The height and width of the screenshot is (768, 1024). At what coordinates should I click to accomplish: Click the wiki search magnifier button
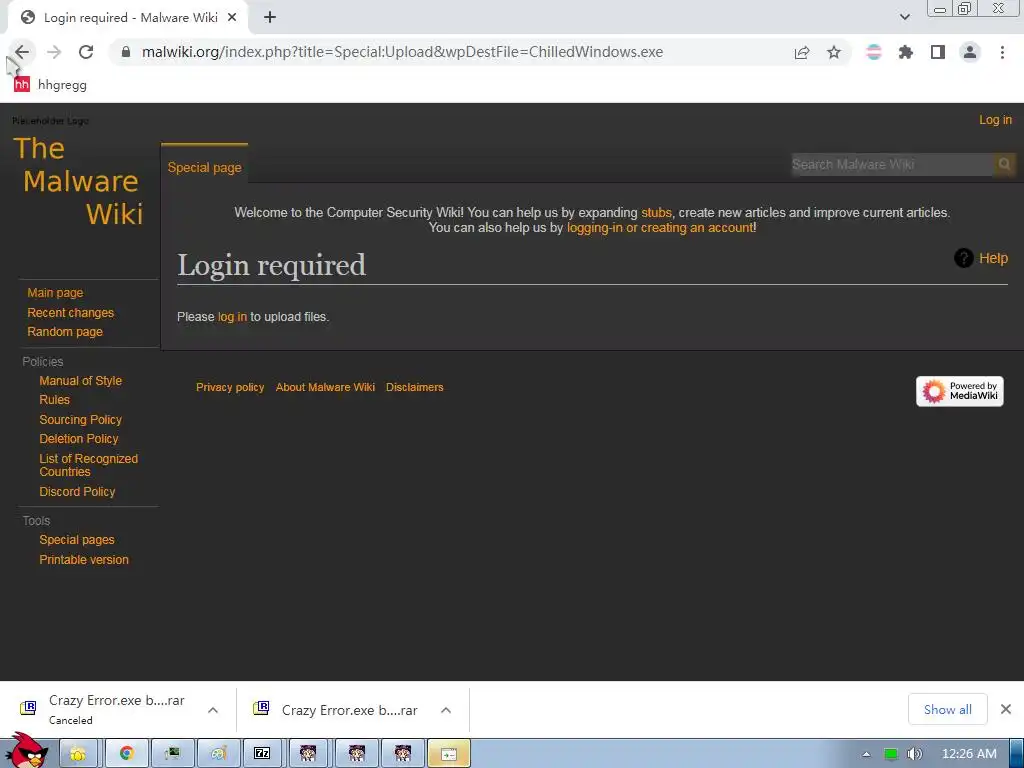1004,165
